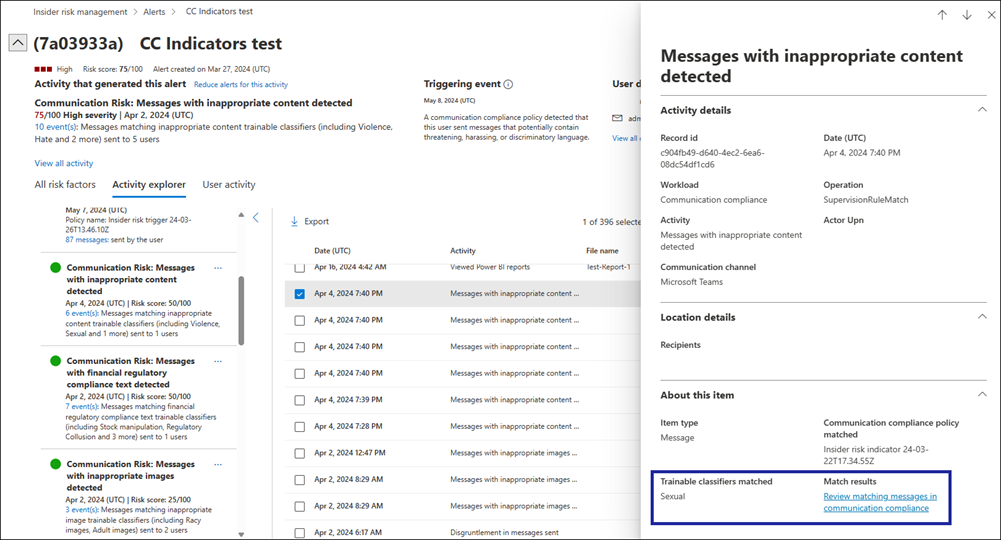1001x540 pixels.
Task: Open the Alerts breadcrumb link
Action: 156,12
